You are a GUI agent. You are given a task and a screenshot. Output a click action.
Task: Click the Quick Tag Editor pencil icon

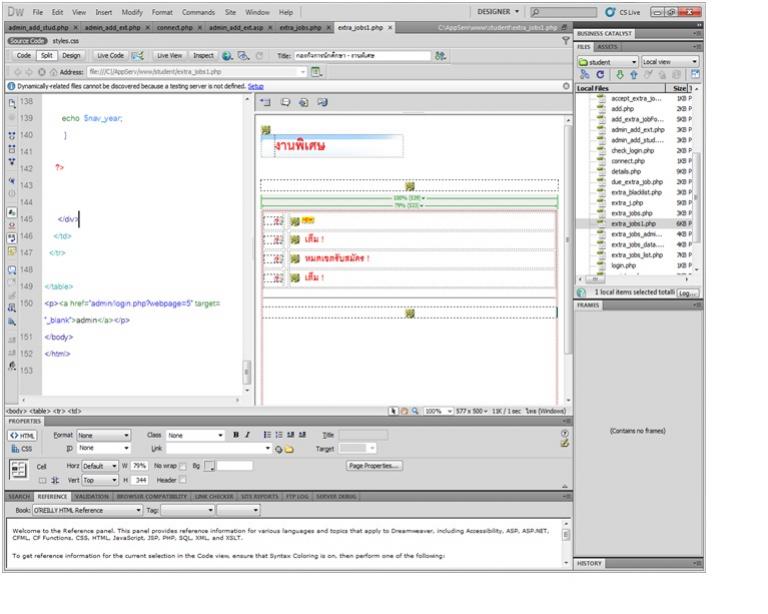click(565, 443)
